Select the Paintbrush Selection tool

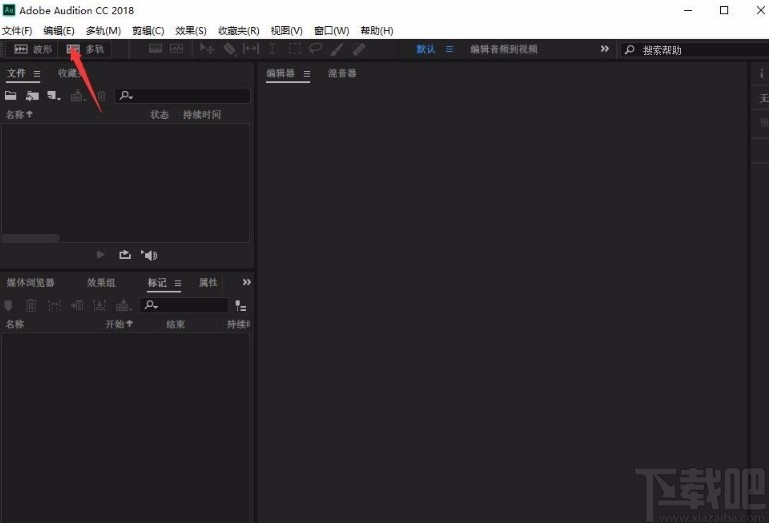[337, 49]
